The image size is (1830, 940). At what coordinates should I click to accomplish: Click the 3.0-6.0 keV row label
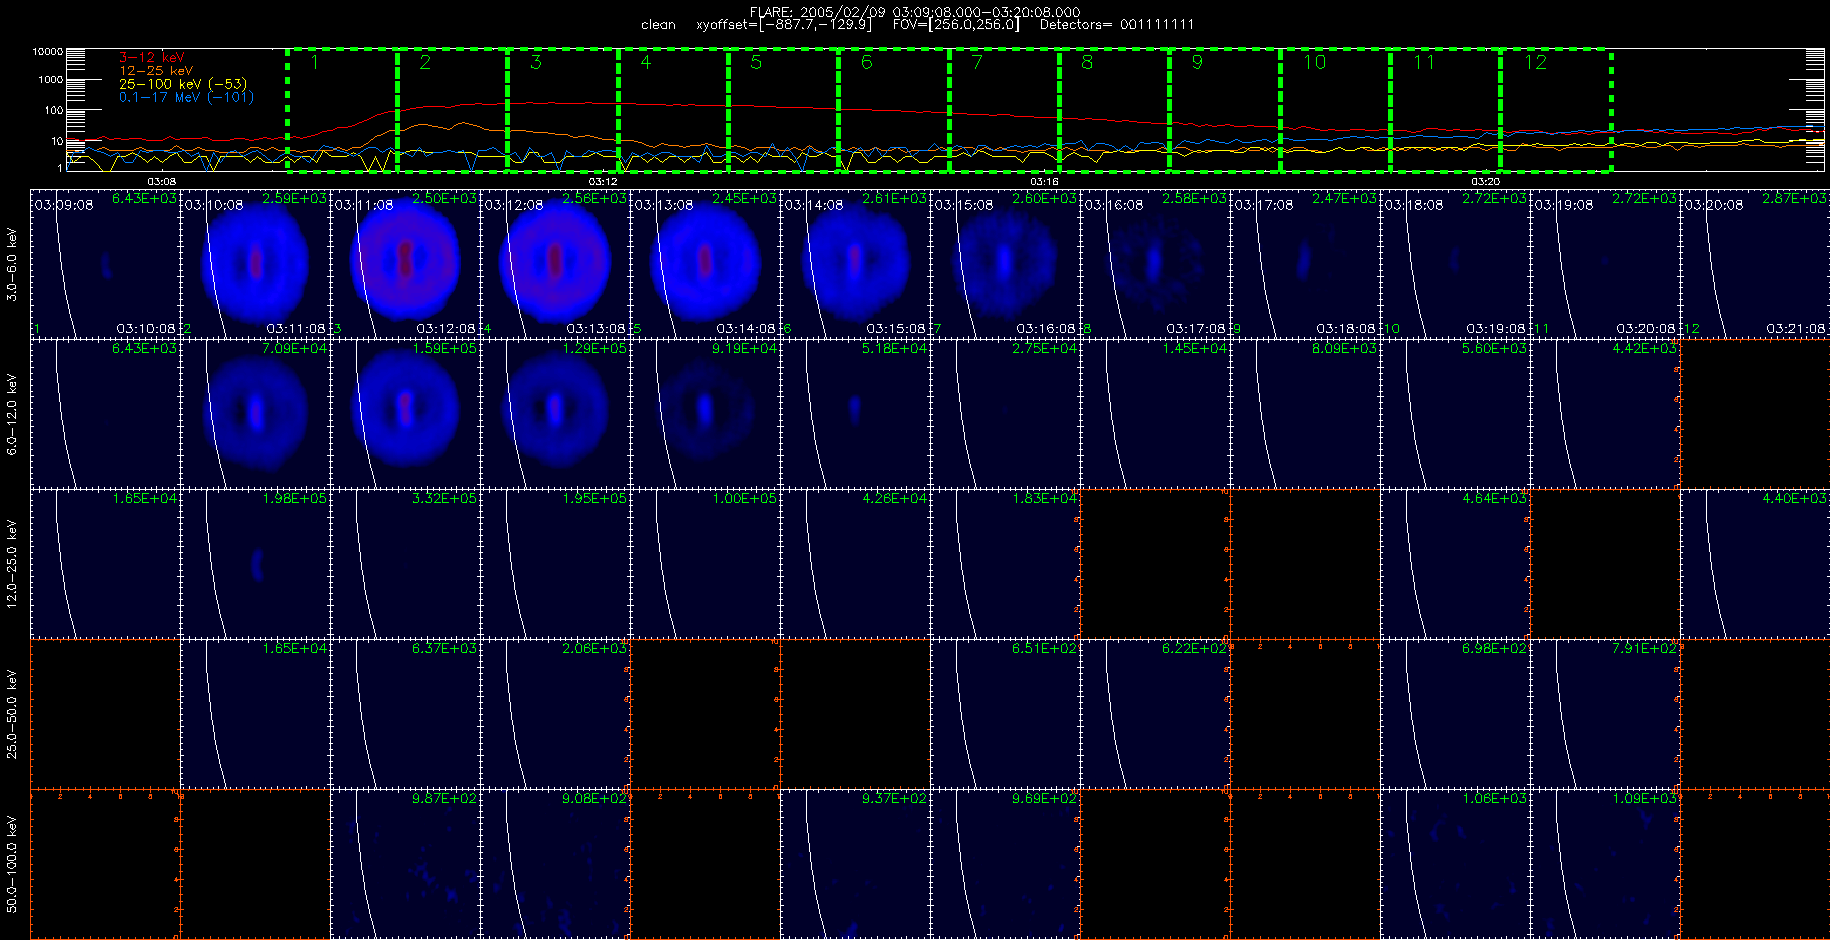(x=12, y=264)
